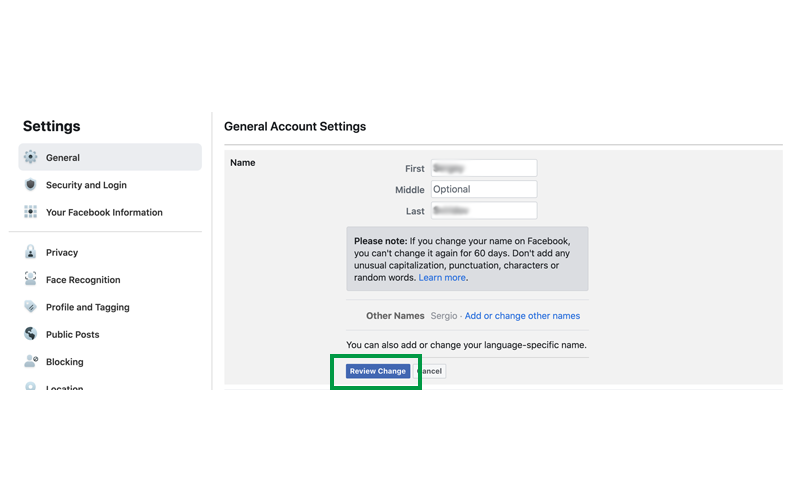Click the General Account Settings heading
The image size is (800, 480).
(x=295, y=127)
